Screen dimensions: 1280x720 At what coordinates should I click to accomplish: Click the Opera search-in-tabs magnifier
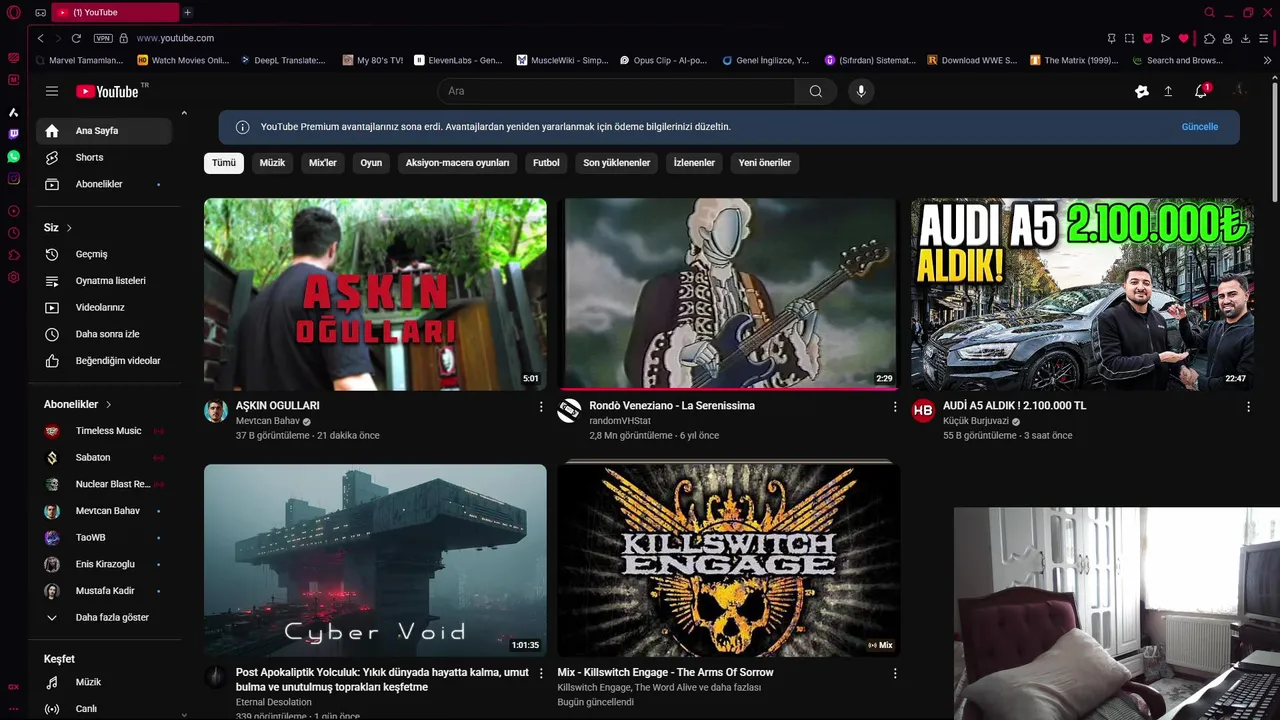[x=1209, y=12]
